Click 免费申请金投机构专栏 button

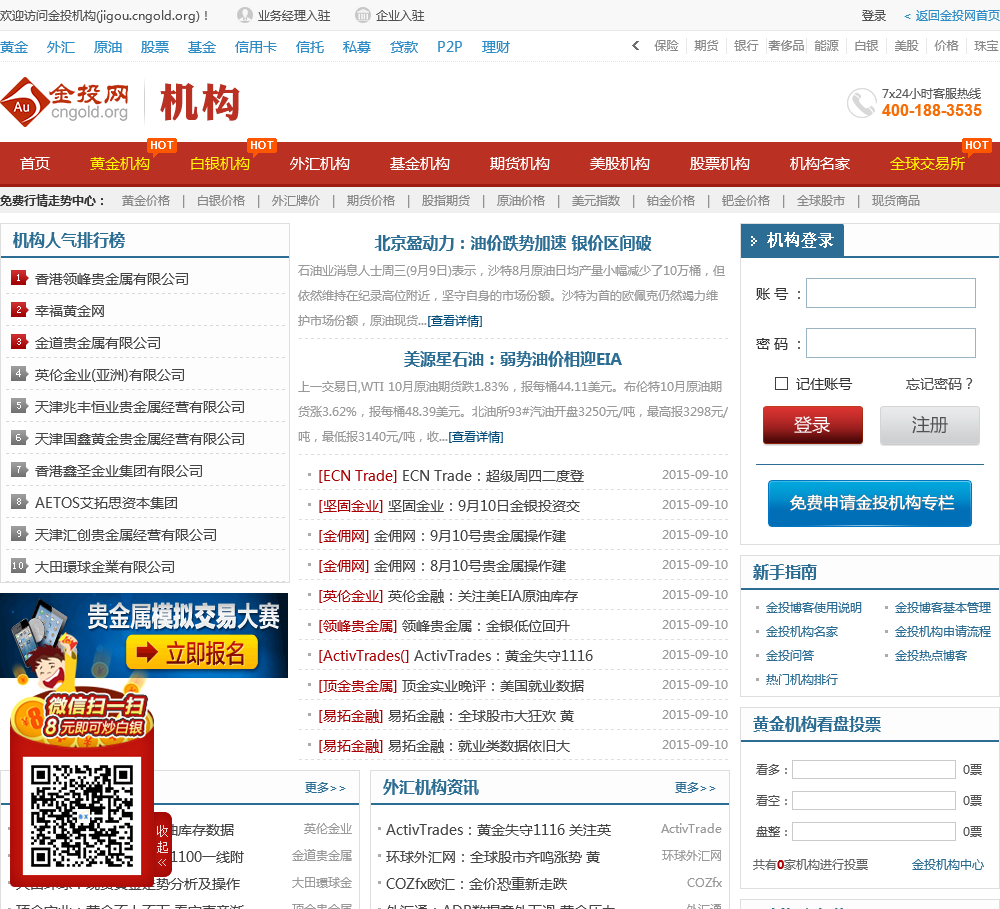coord(870,503)
